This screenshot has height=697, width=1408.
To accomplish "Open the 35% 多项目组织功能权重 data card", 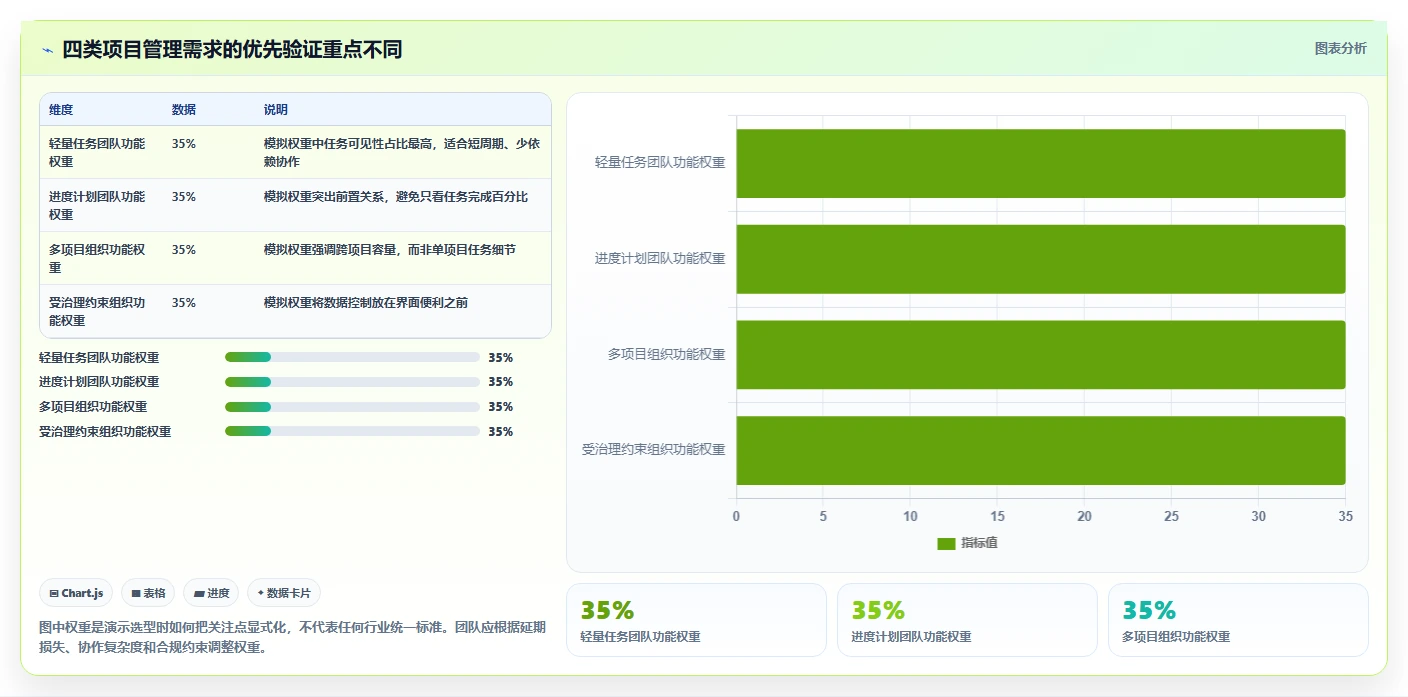I will [x=1238, y=620].
